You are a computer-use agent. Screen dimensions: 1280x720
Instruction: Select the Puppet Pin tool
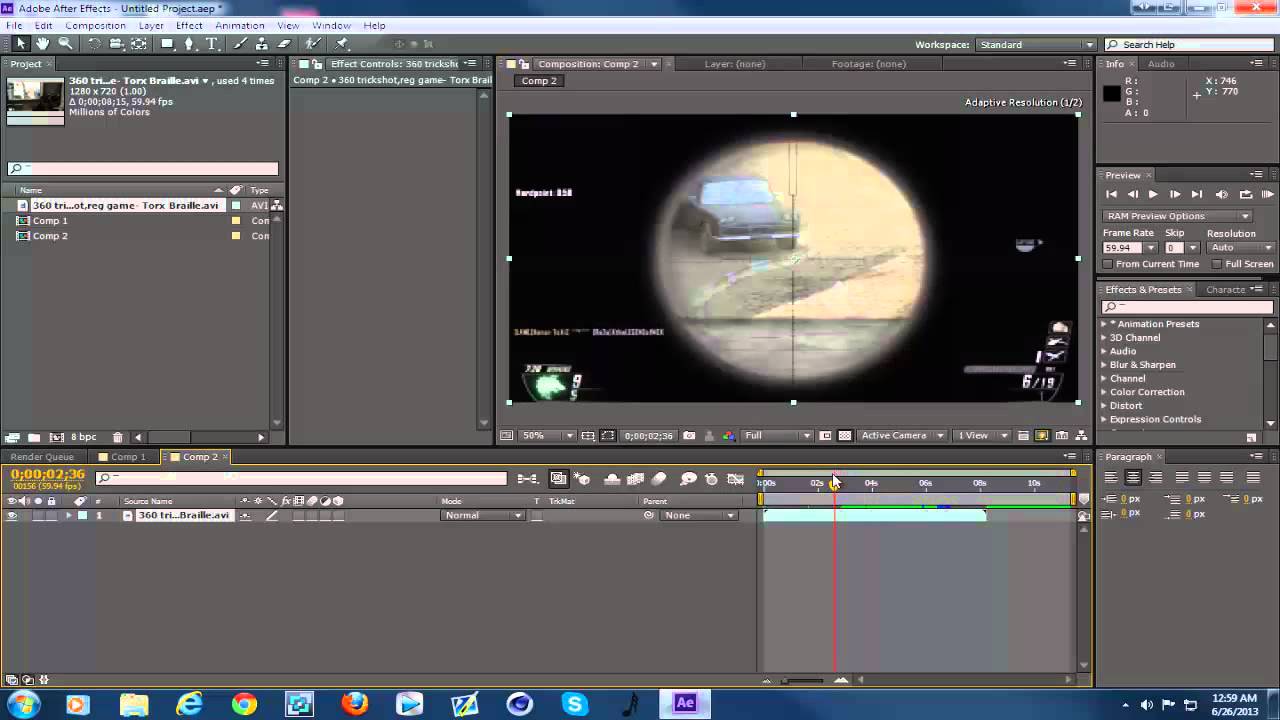(343, 44)
